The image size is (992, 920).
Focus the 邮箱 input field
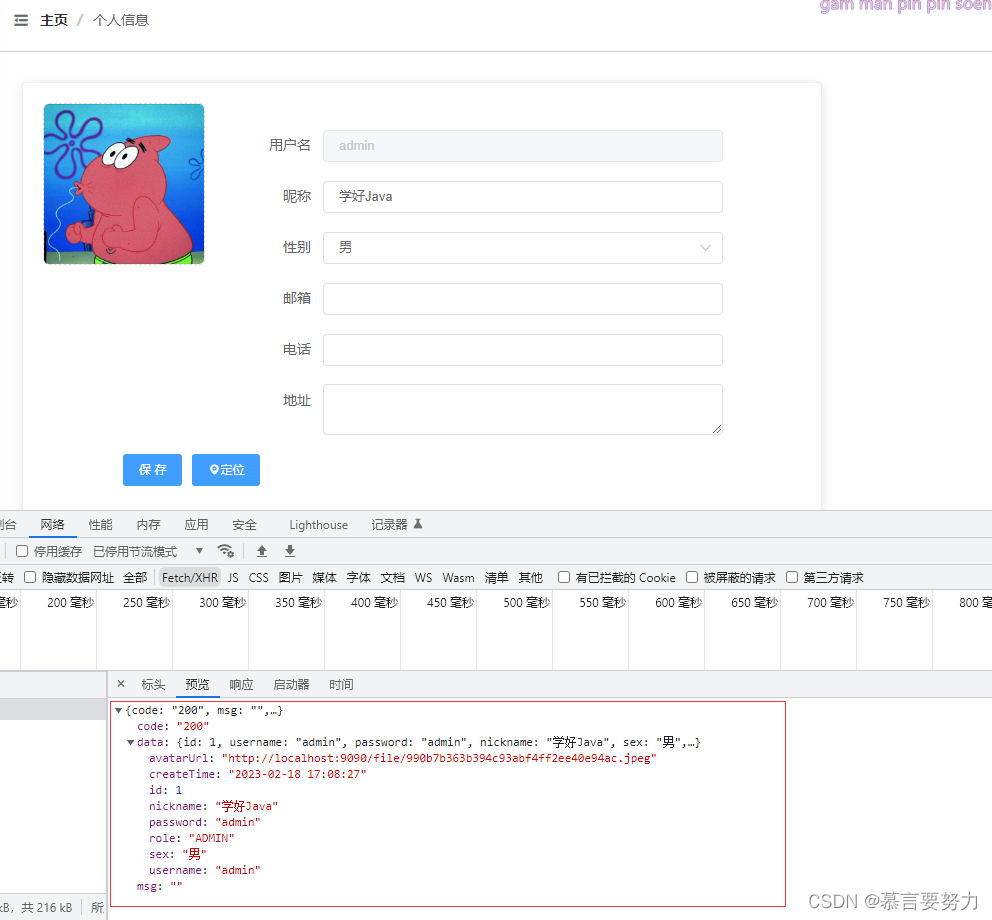523,299
